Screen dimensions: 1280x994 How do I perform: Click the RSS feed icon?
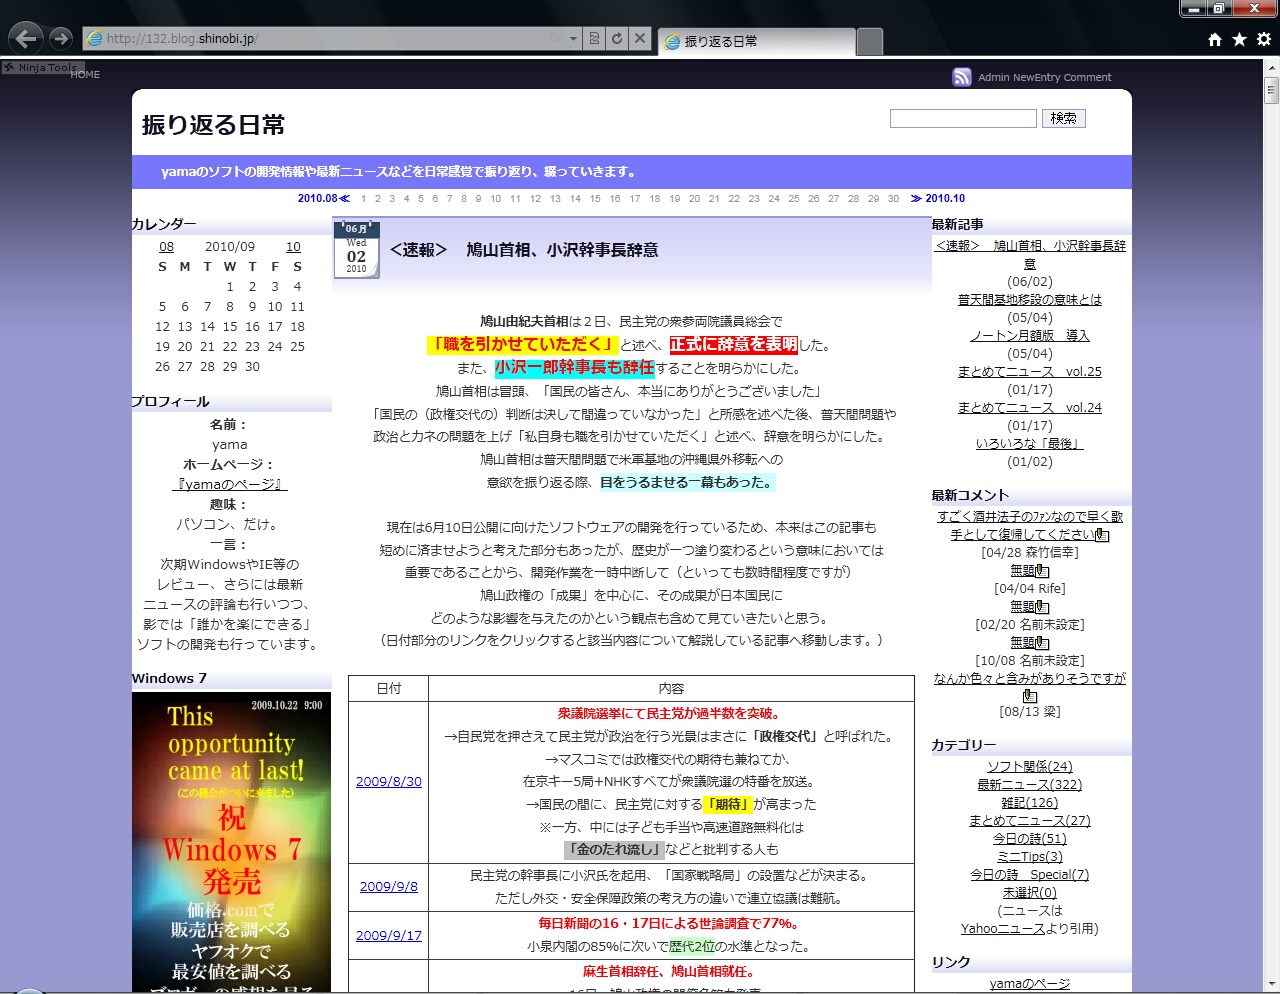coord(962,77)
